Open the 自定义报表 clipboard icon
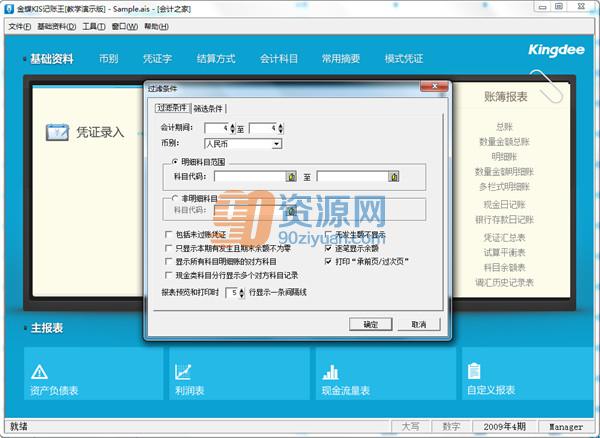 pos(474,371)
